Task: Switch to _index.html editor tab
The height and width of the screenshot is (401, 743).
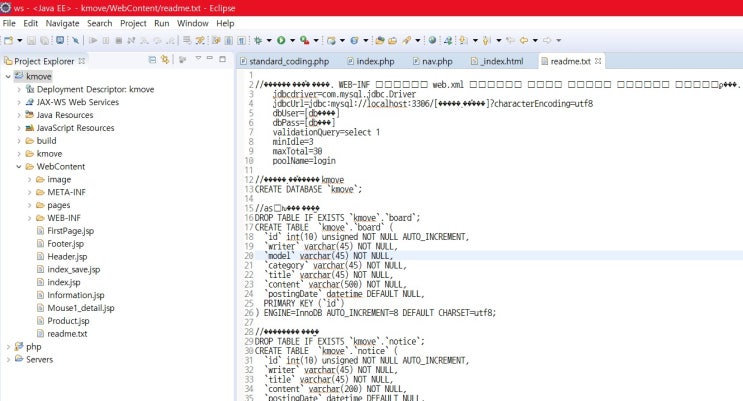Action: [497, 61]
